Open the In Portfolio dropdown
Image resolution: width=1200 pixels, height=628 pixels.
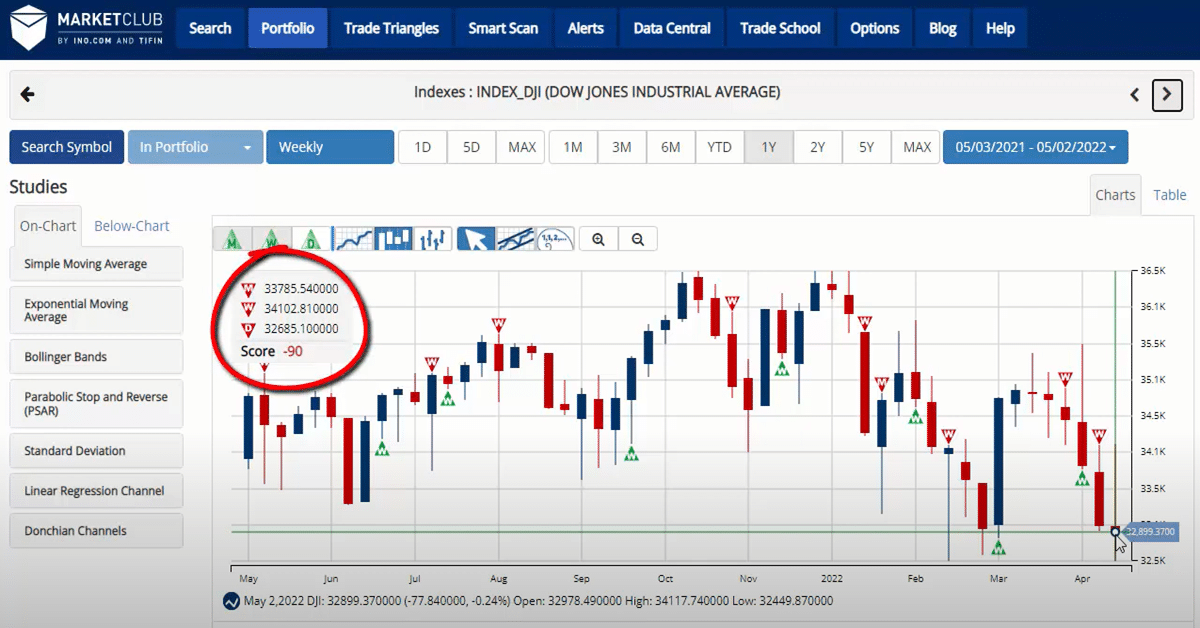(x=195, y=147)
